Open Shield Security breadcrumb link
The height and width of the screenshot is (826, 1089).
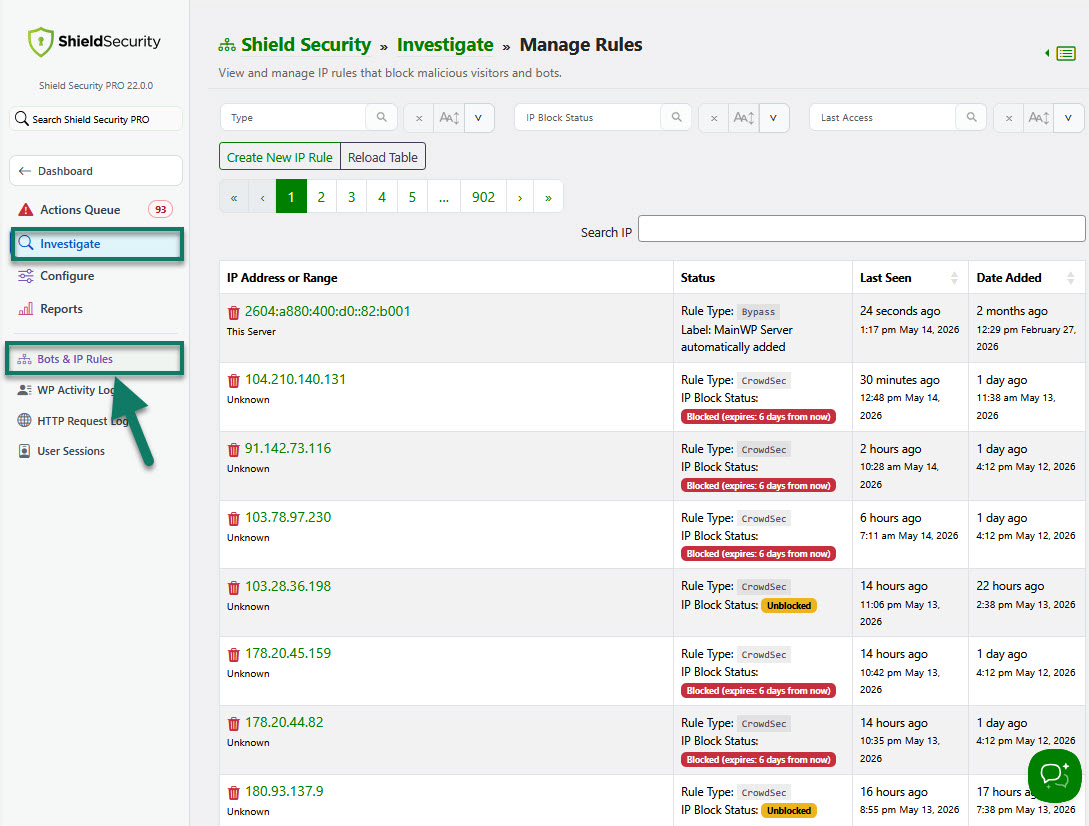[x=306, y=45]
